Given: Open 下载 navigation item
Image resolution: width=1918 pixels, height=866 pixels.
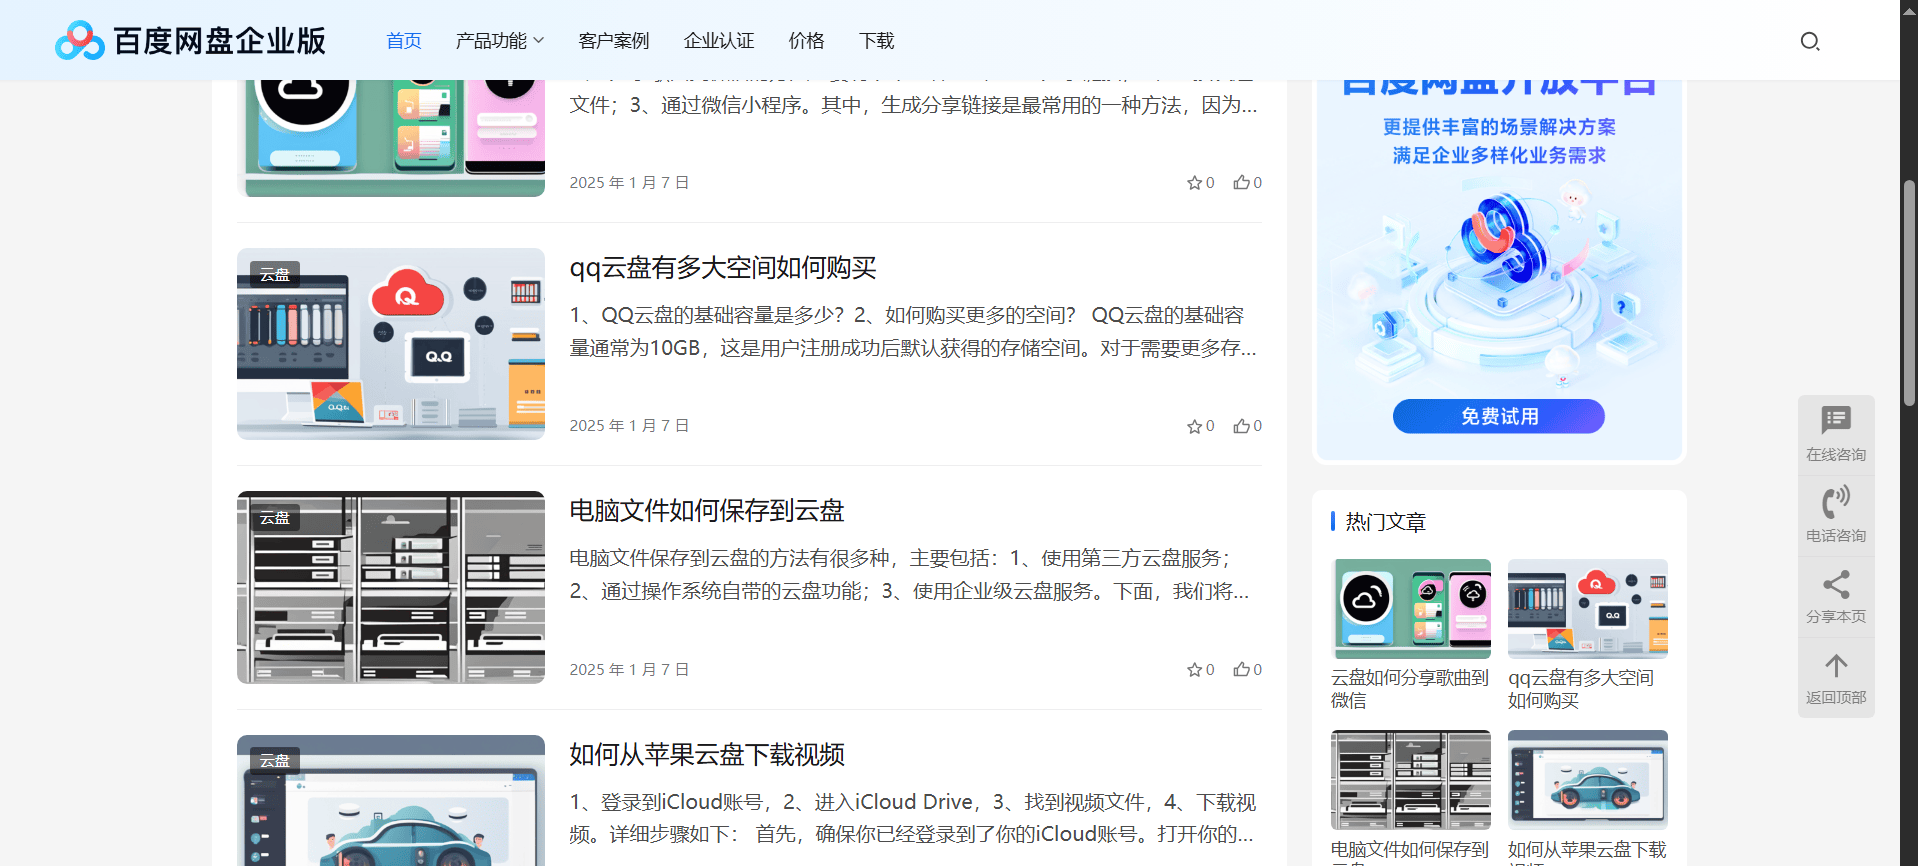Looking at the screenshot, I should (877, 41).
